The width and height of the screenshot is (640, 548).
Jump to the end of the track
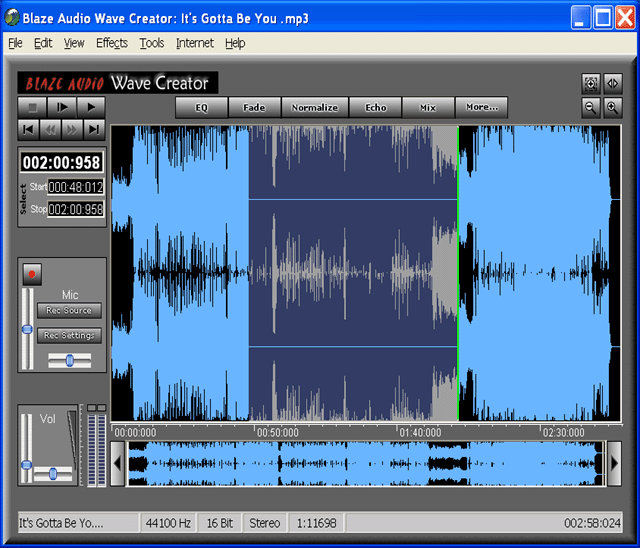click(x=94, y=130)
